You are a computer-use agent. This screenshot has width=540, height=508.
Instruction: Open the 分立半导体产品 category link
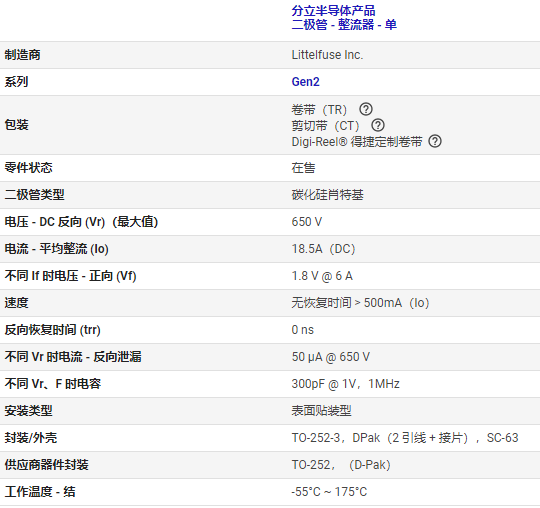333,11
